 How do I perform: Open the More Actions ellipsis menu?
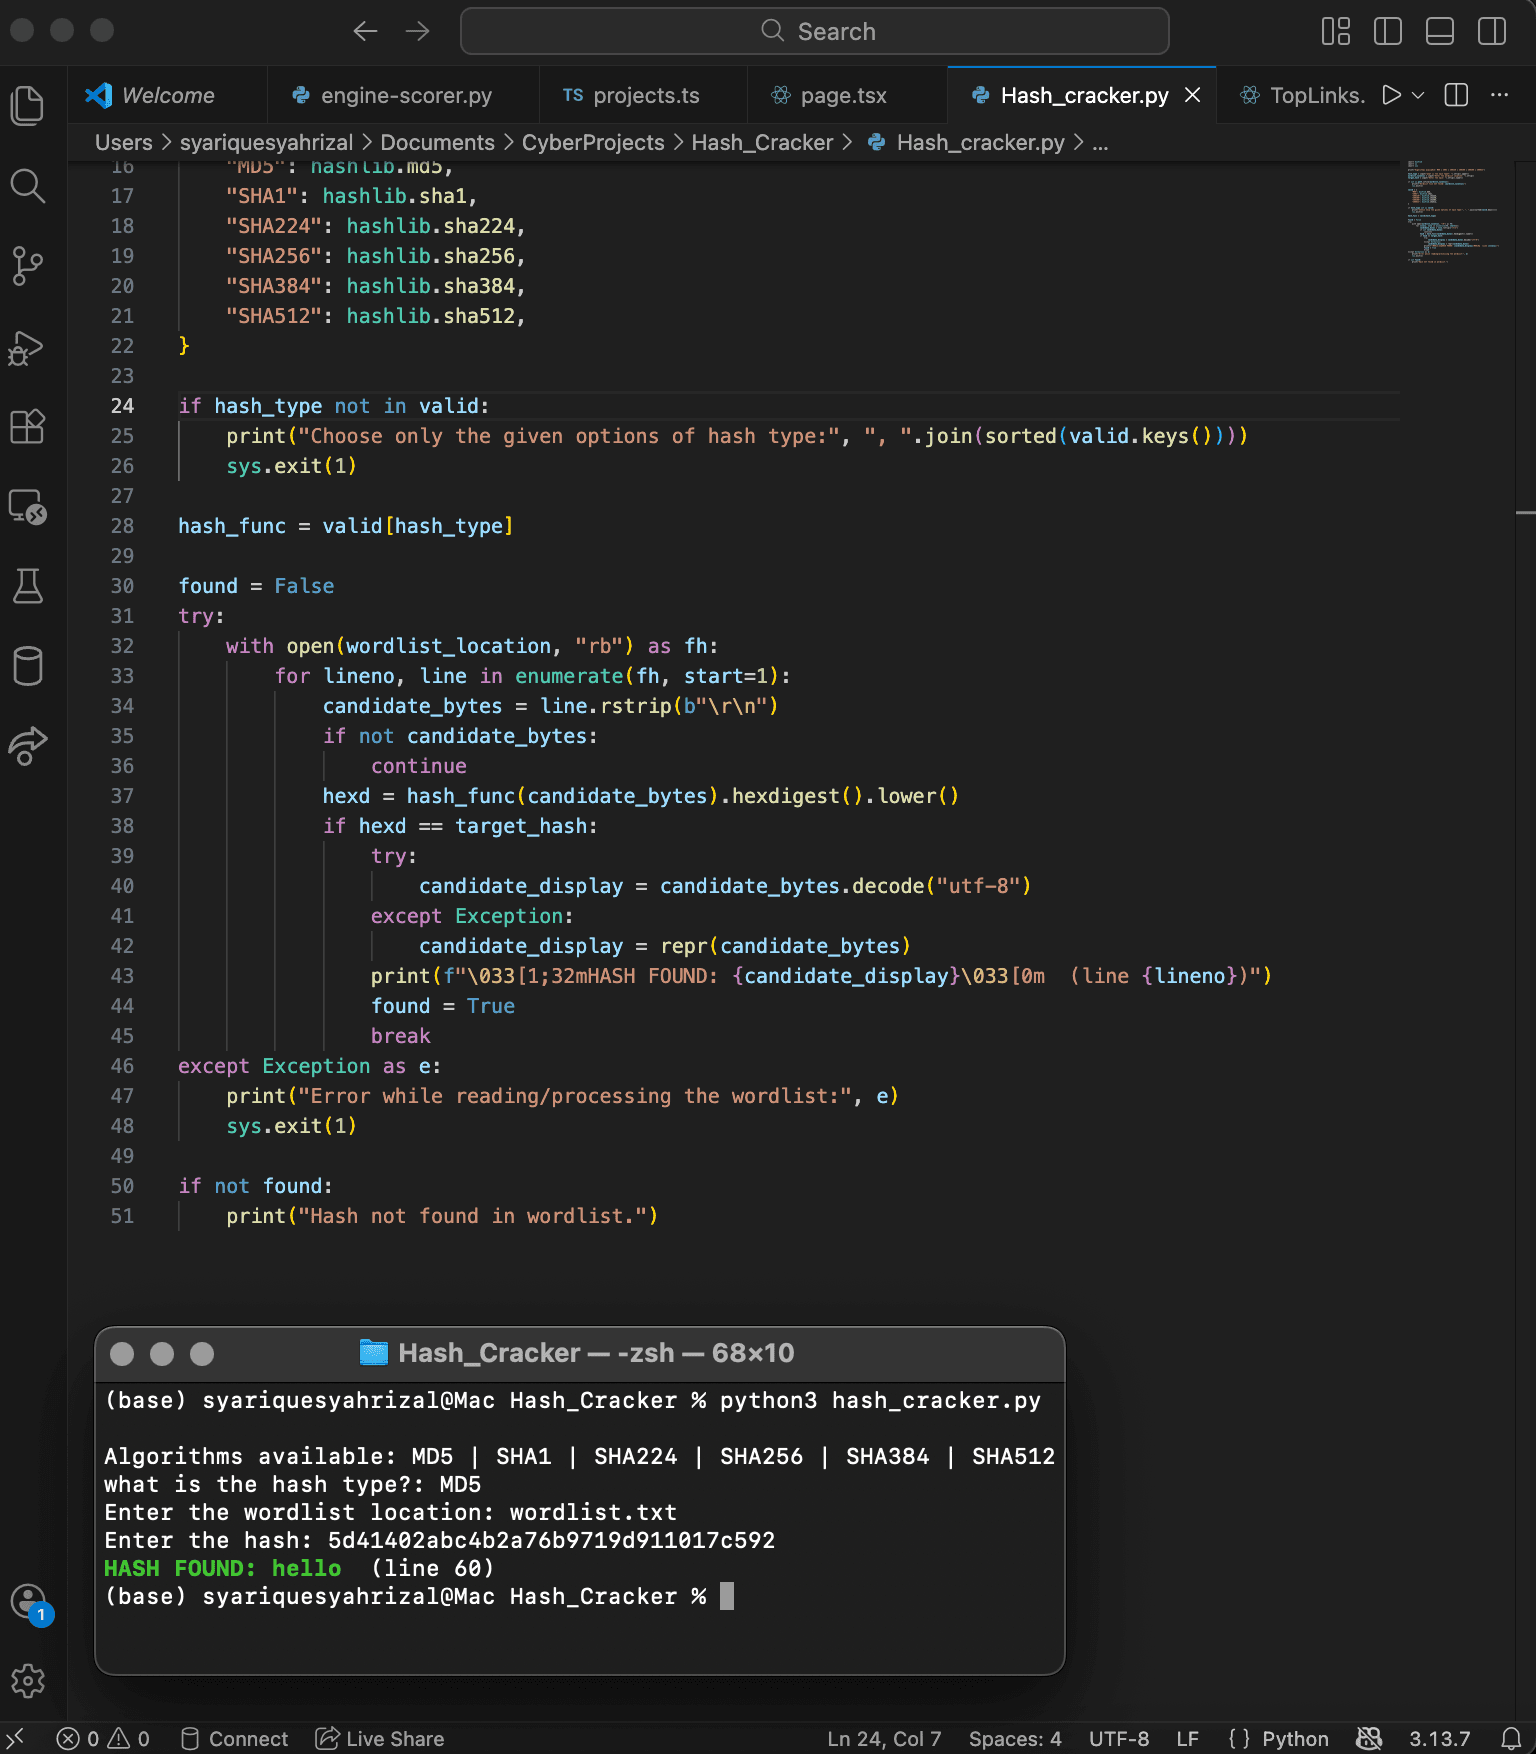coord(1499,95)
